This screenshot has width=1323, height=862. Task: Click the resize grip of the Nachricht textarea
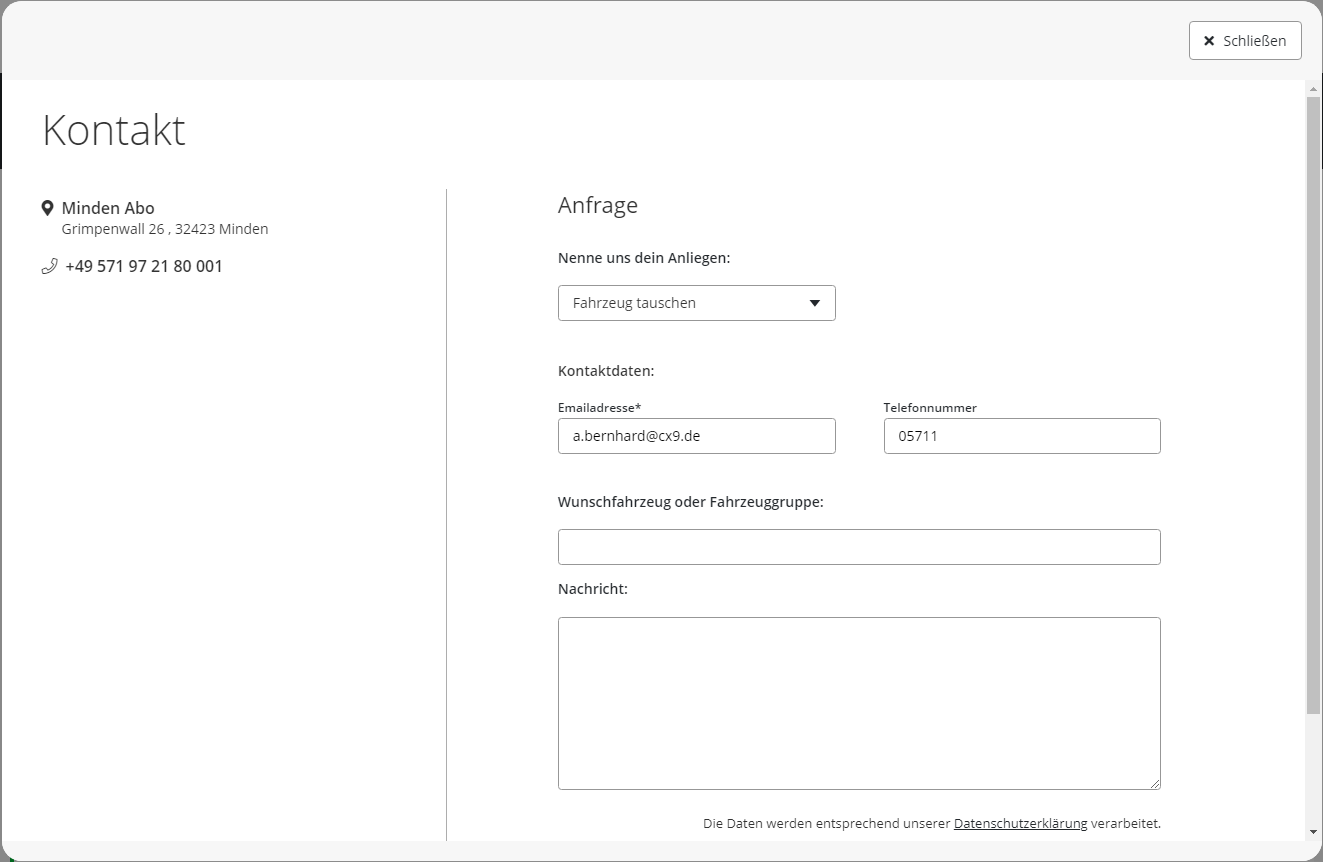pos(1155,784)
